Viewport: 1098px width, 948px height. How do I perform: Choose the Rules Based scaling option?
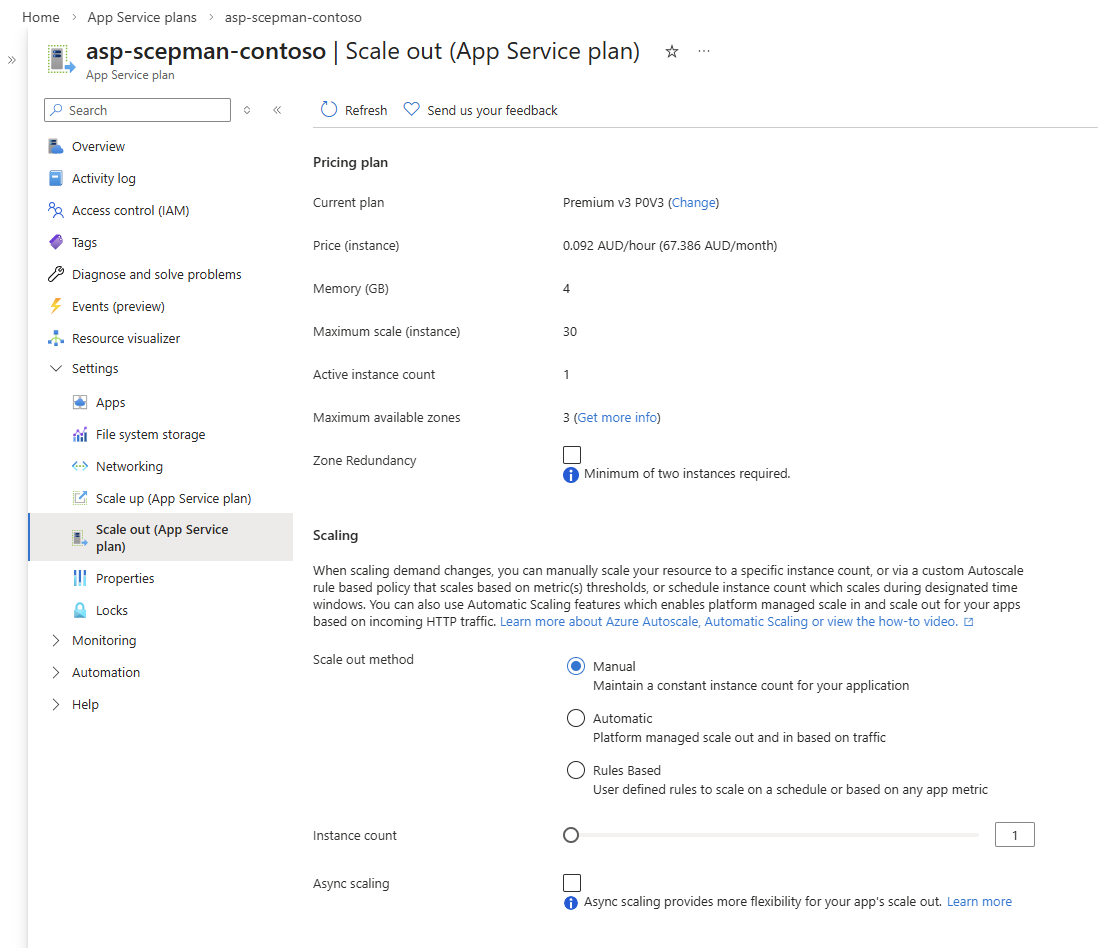pos(576,770)
